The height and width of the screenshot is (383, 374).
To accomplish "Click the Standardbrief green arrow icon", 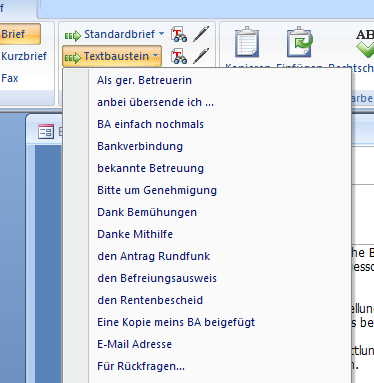I will click(x=73, y=35).
